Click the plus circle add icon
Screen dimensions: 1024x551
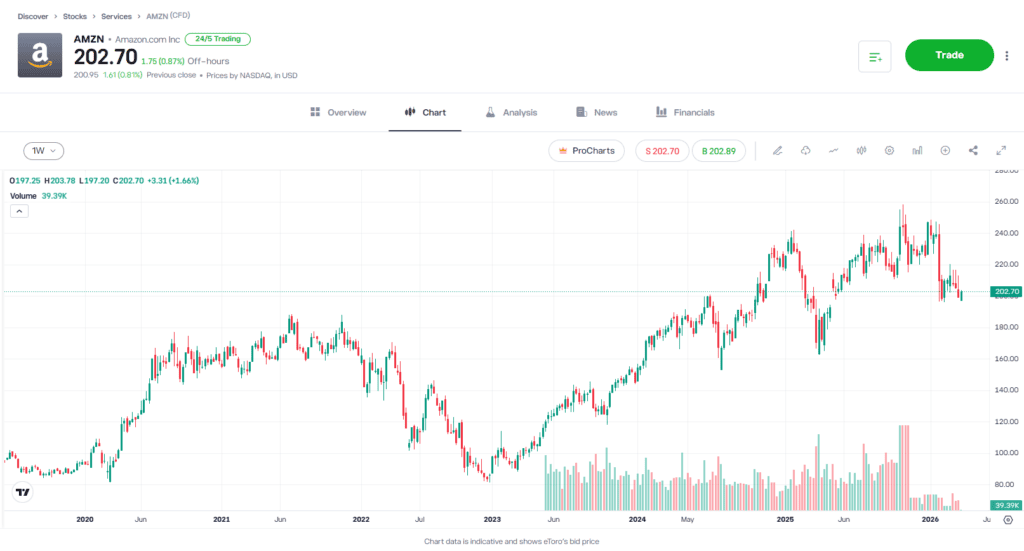[945, 151]
